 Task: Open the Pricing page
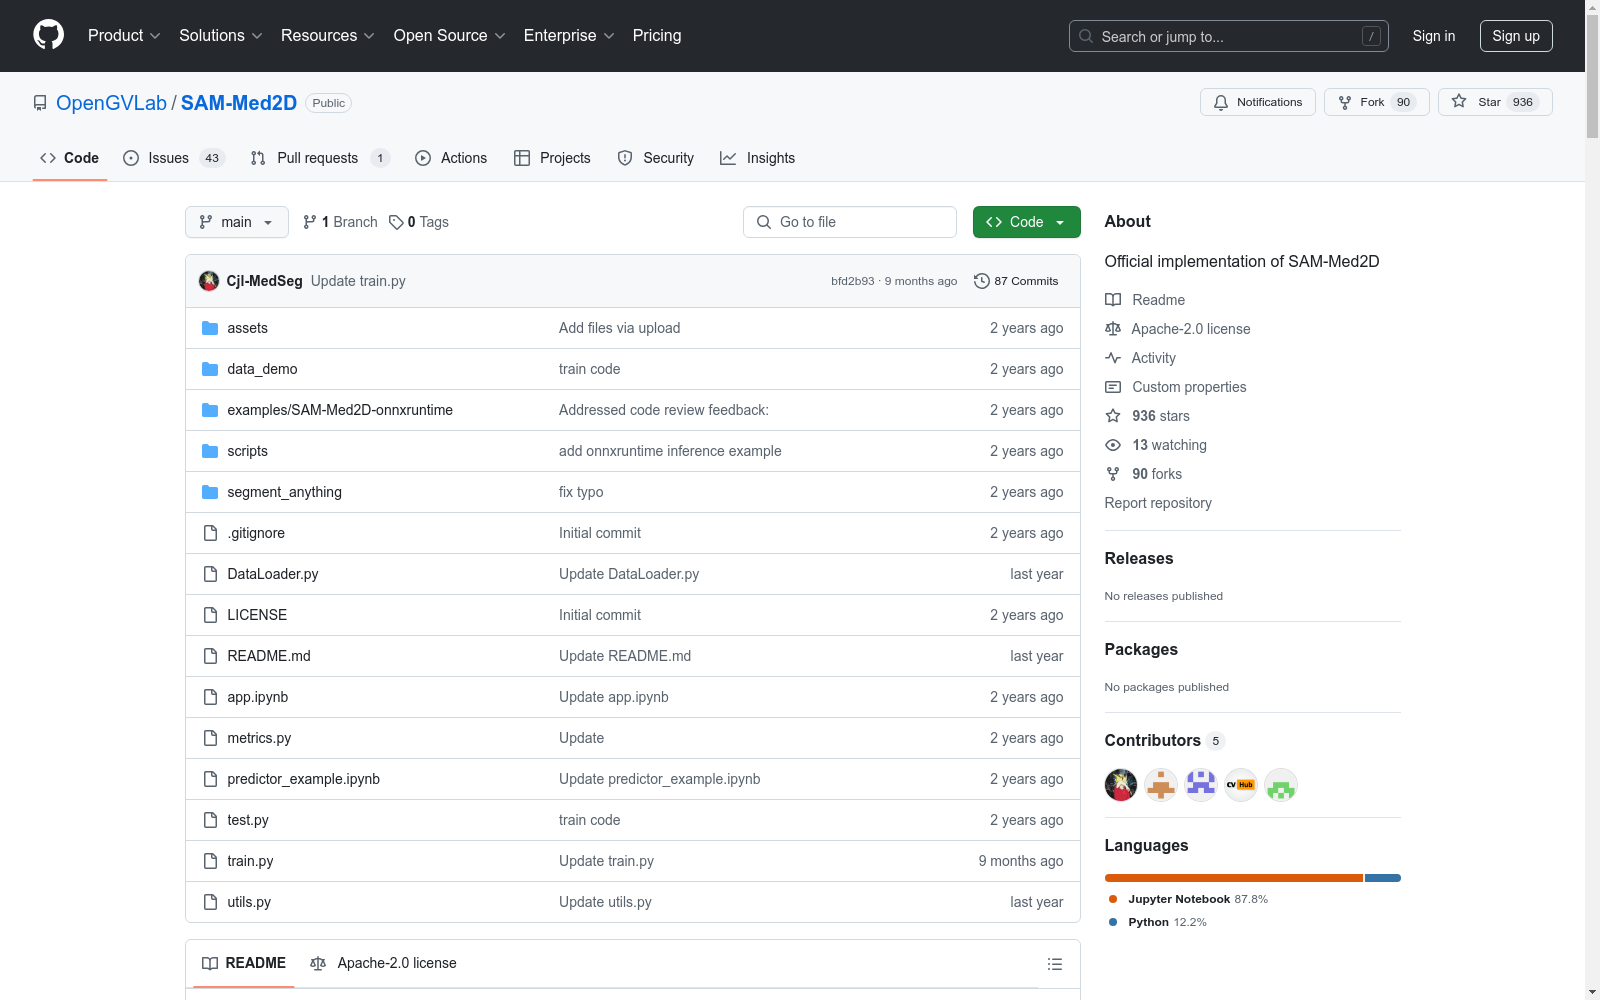tap(657, 36)
